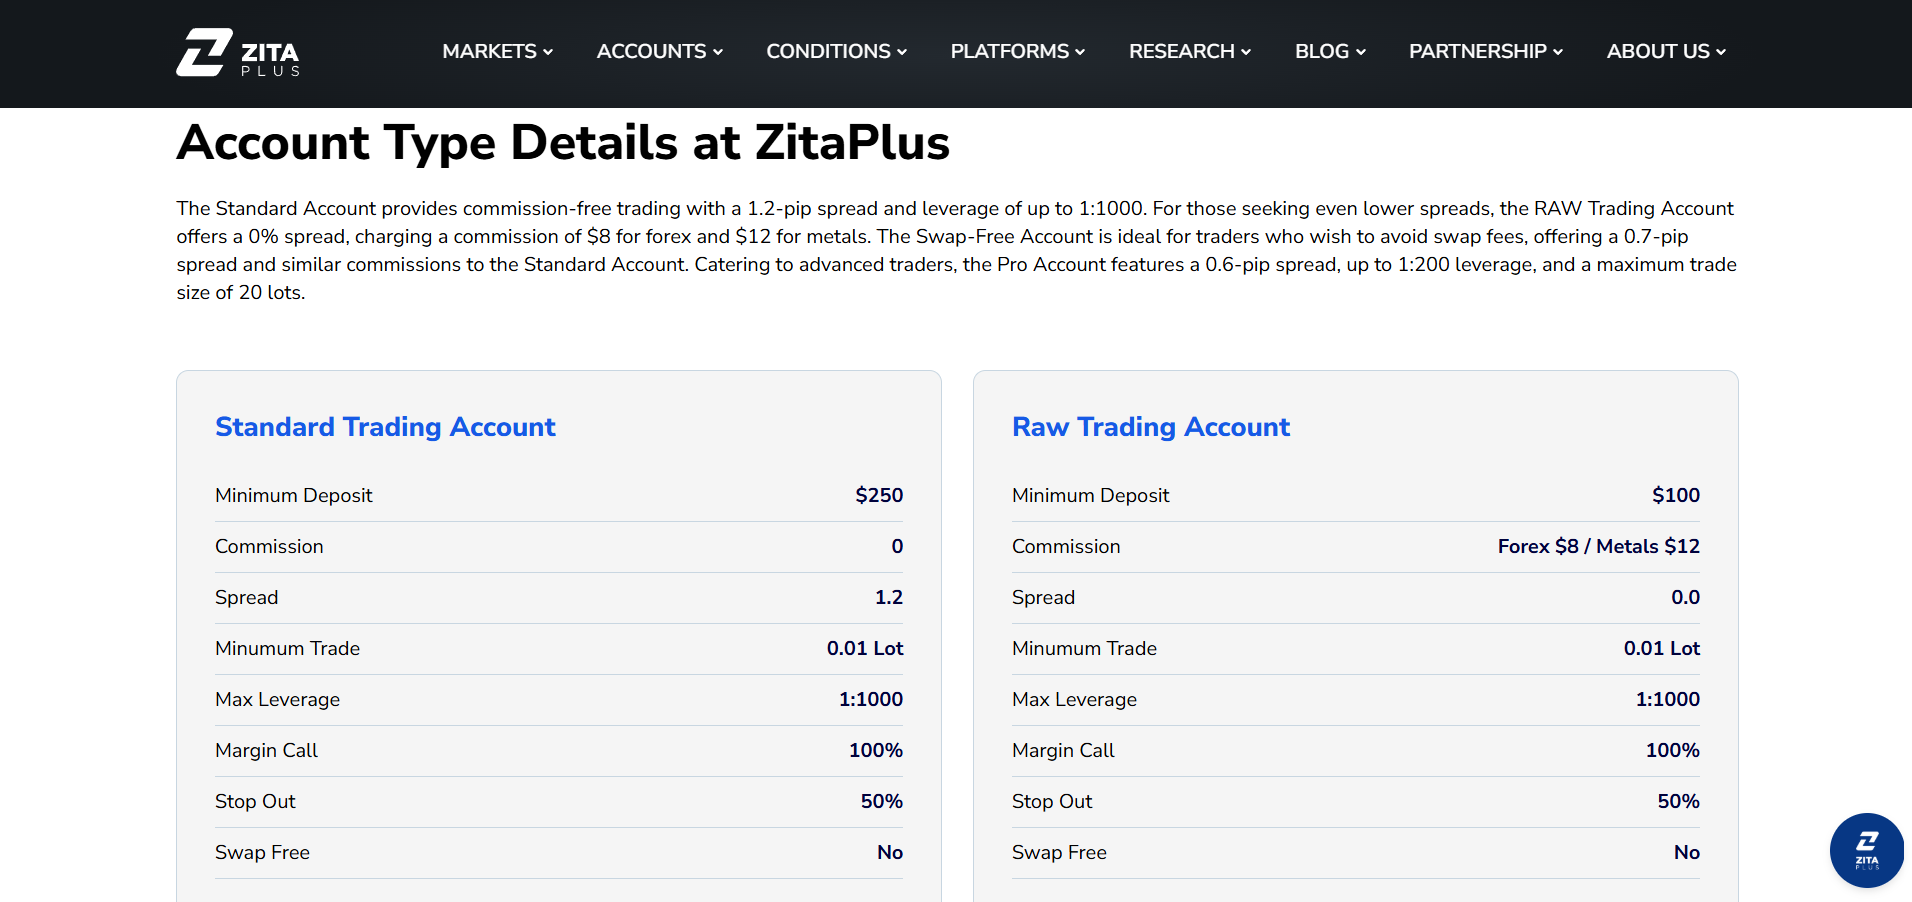This screenshot has width=1912, height=902.
Task: Click the Raw account 0.01 Lot value
Action: point(1662,648)
